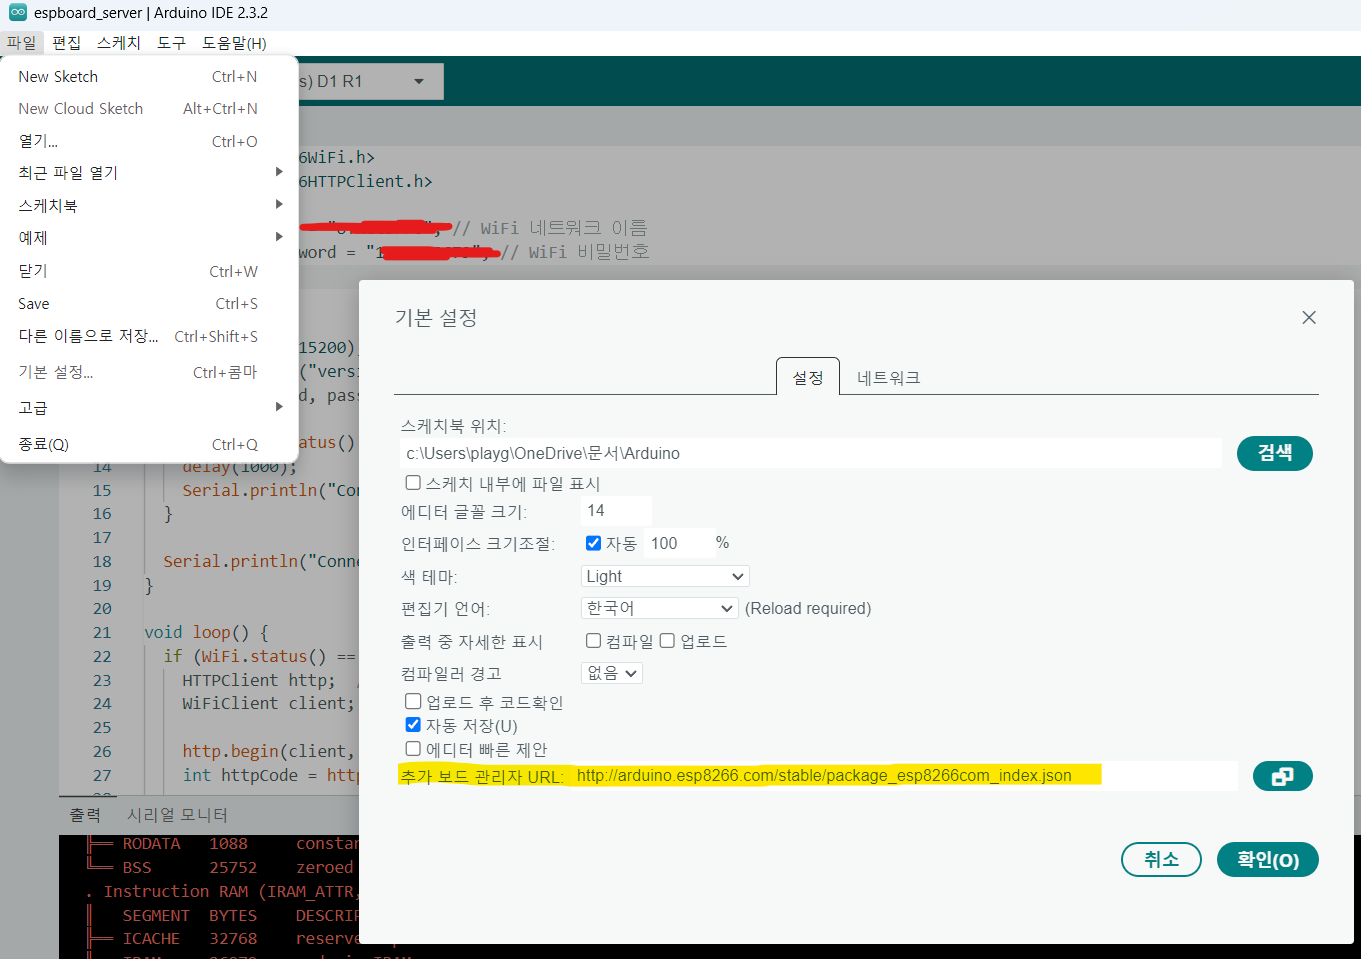This screenshot has width=1361, height=959.
Task: Enable verbose output for 컴파일
Action: point(593,641)
